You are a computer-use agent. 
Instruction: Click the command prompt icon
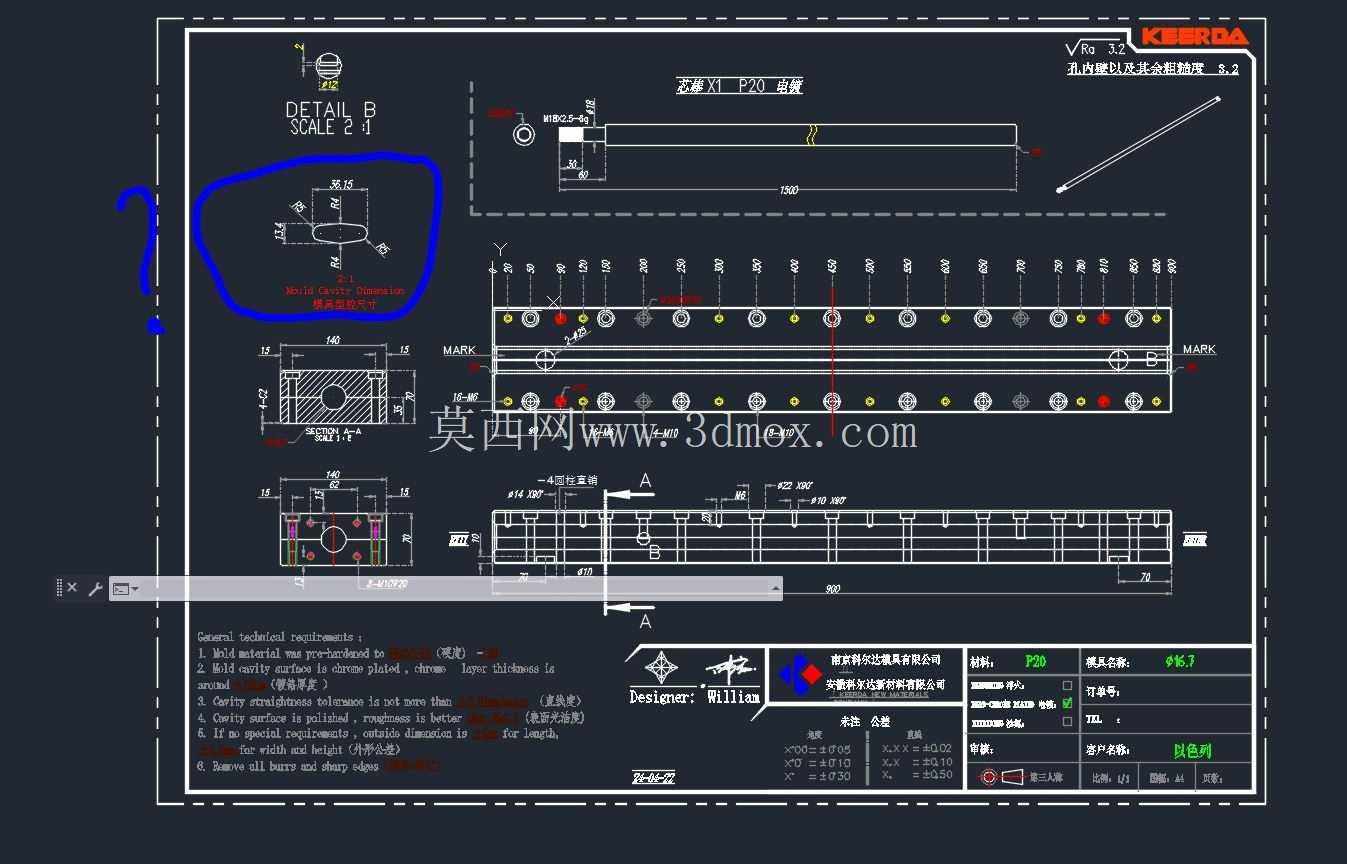coord(120,589)
